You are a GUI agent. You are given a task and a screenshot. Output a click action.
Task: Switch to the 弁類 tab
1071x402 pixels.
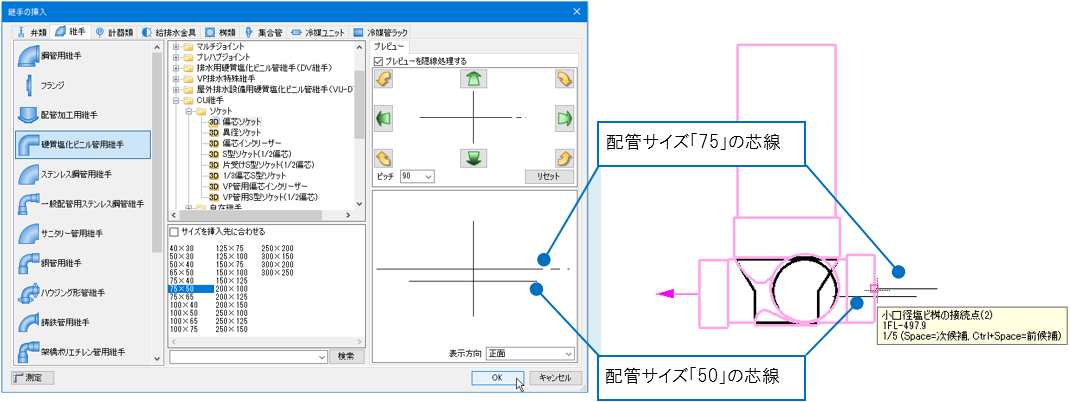(33, 32)
